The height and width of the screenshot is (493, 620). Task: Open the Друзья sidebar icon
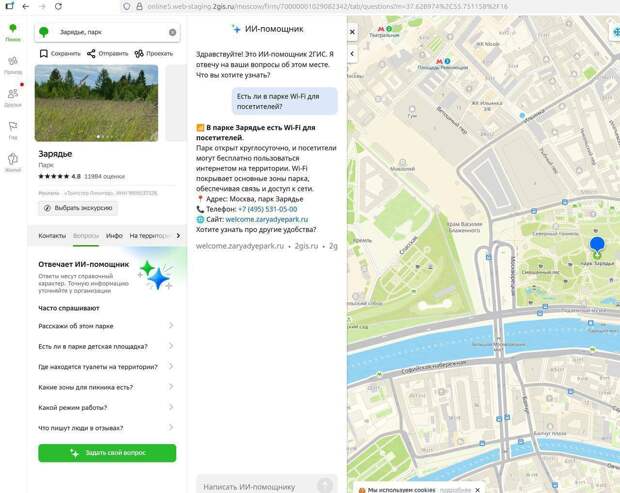tap(12, 97)
